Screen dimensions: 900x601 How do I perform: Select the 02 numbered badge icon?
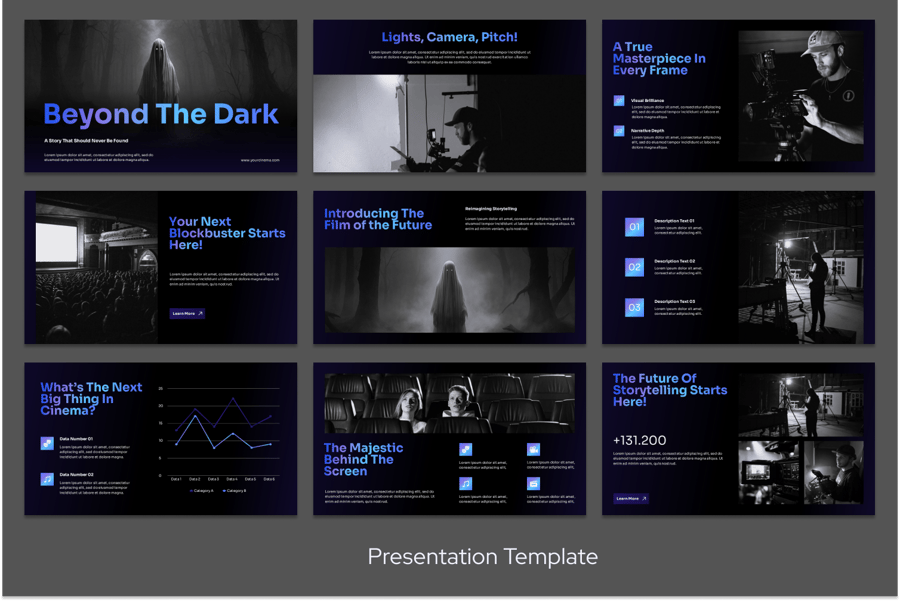point(634,267)
